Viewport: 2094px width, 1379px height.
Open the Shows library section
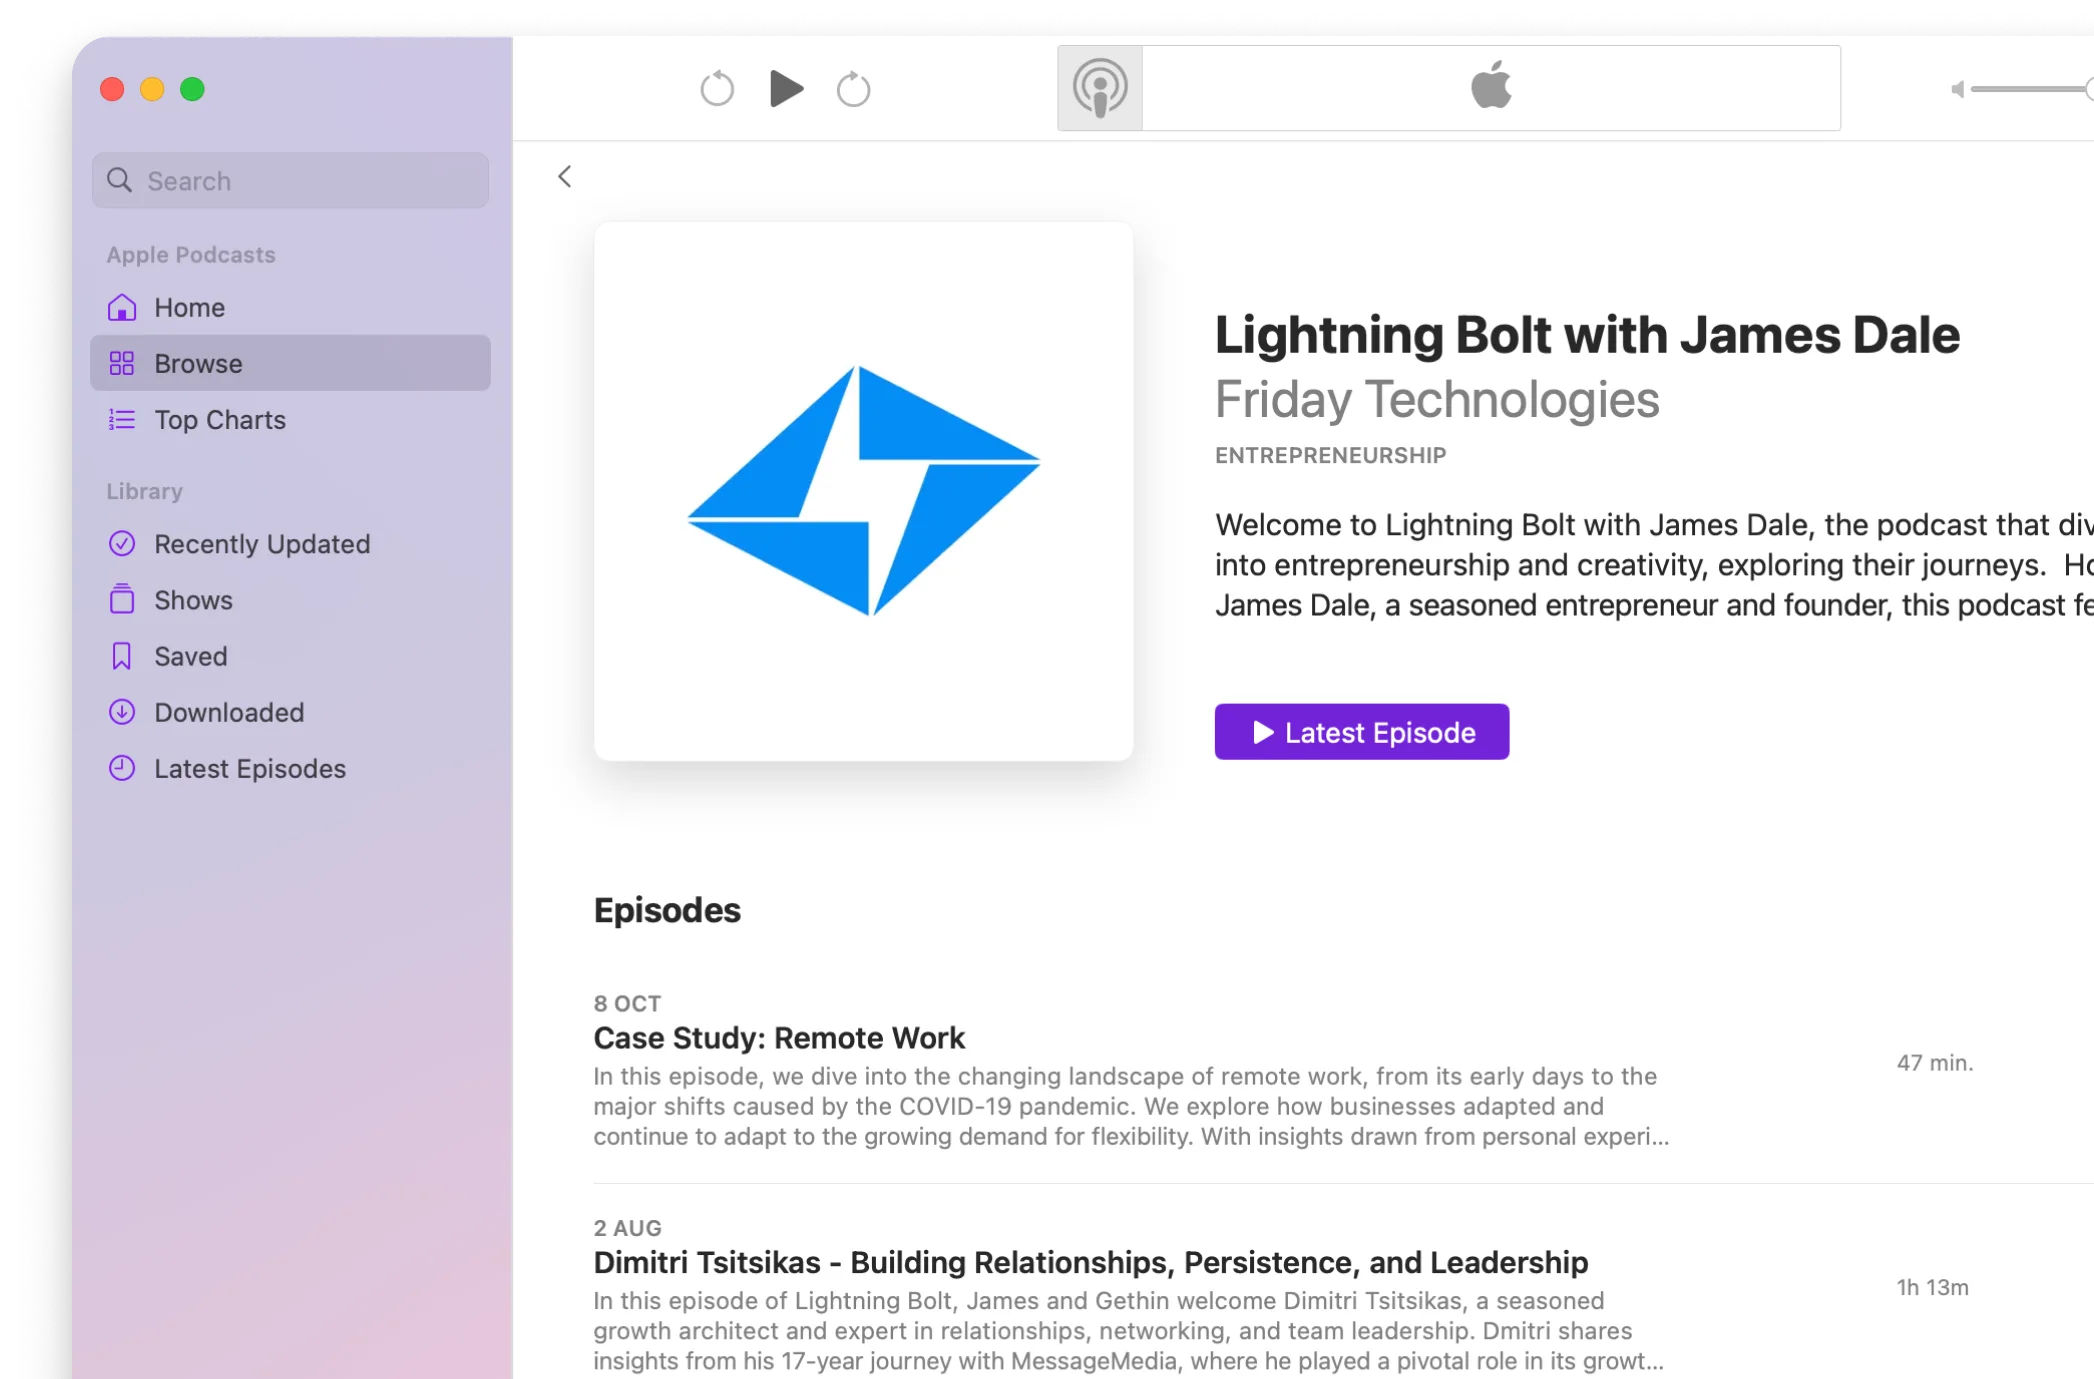pyautogui.click(x=195, y=600)
